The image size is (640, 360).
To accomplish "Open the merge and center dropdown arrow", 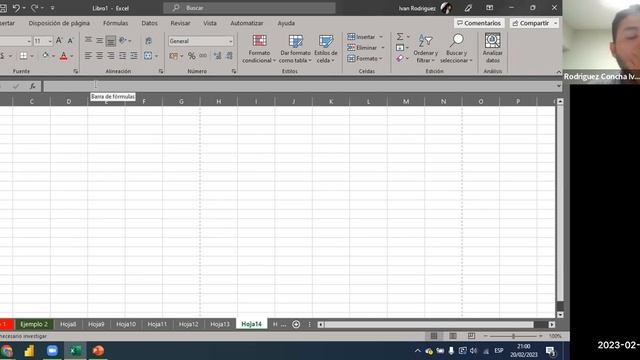I will (x=156, y=56).
